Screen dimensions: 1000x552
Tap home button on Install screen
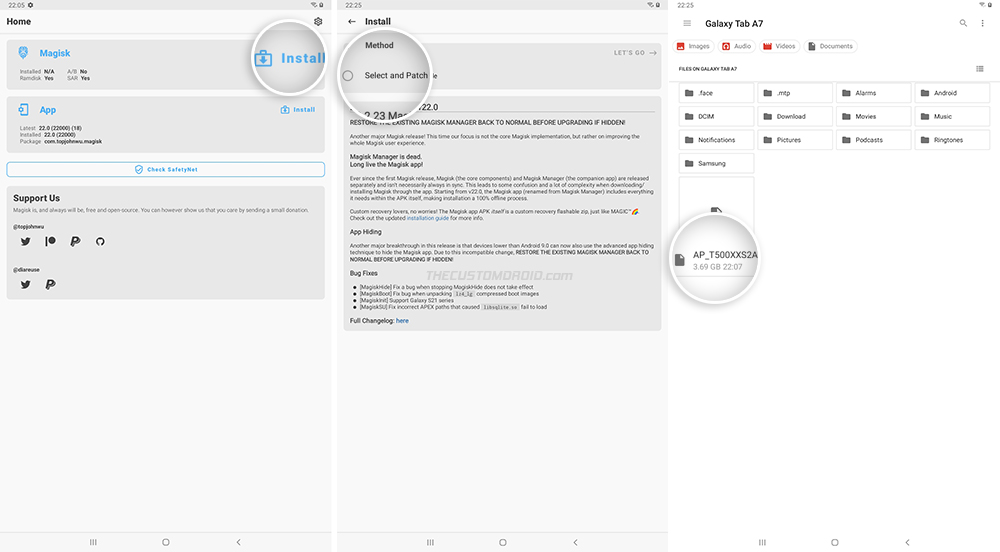503,542
